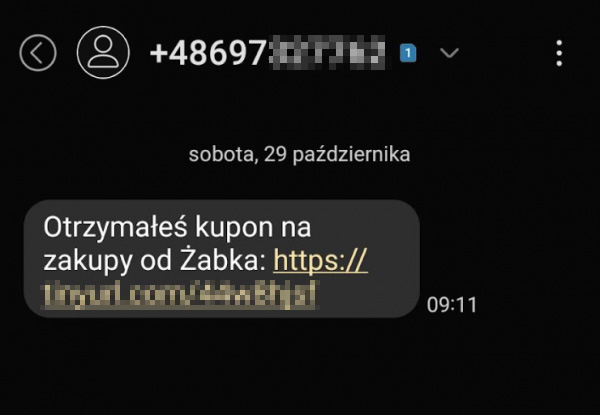The width and height of the screenshot is (600, 415).
Task: Tap the person silhouette inside avatar circle
Action: point(103,53)
